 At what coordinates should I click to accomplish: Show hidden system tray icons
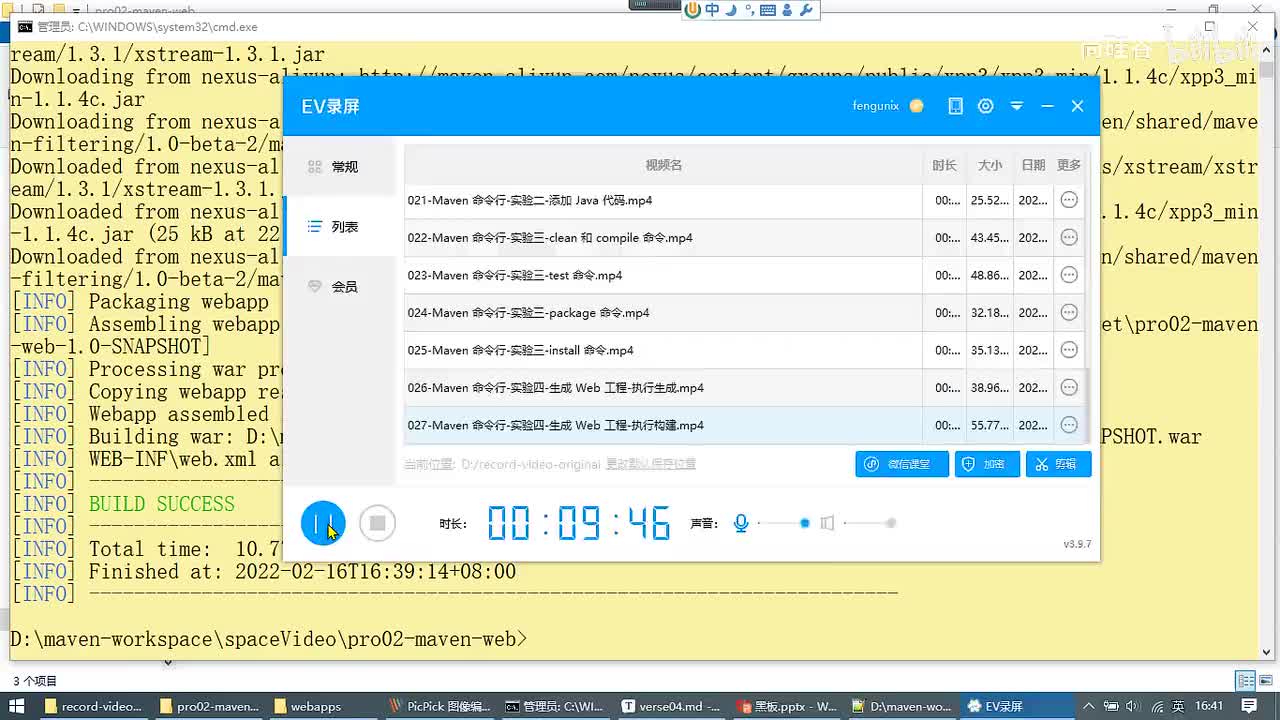[1088, 706]
